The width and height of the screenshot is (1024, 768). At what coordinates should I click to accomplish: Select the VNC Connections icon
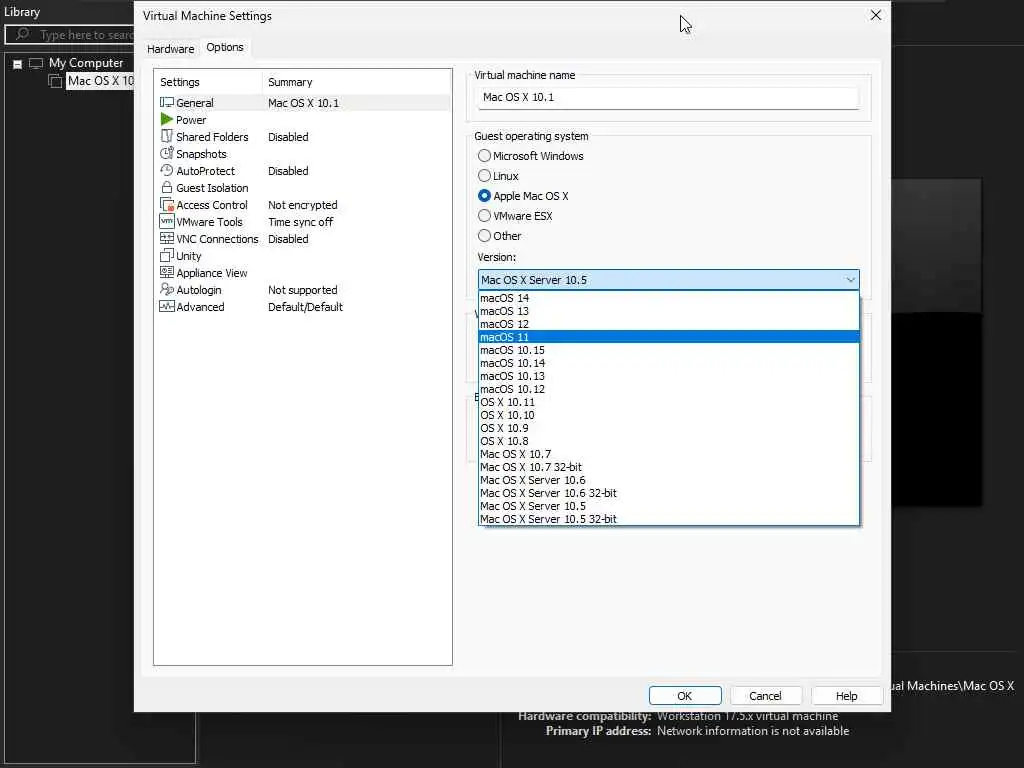click(167, 238)
